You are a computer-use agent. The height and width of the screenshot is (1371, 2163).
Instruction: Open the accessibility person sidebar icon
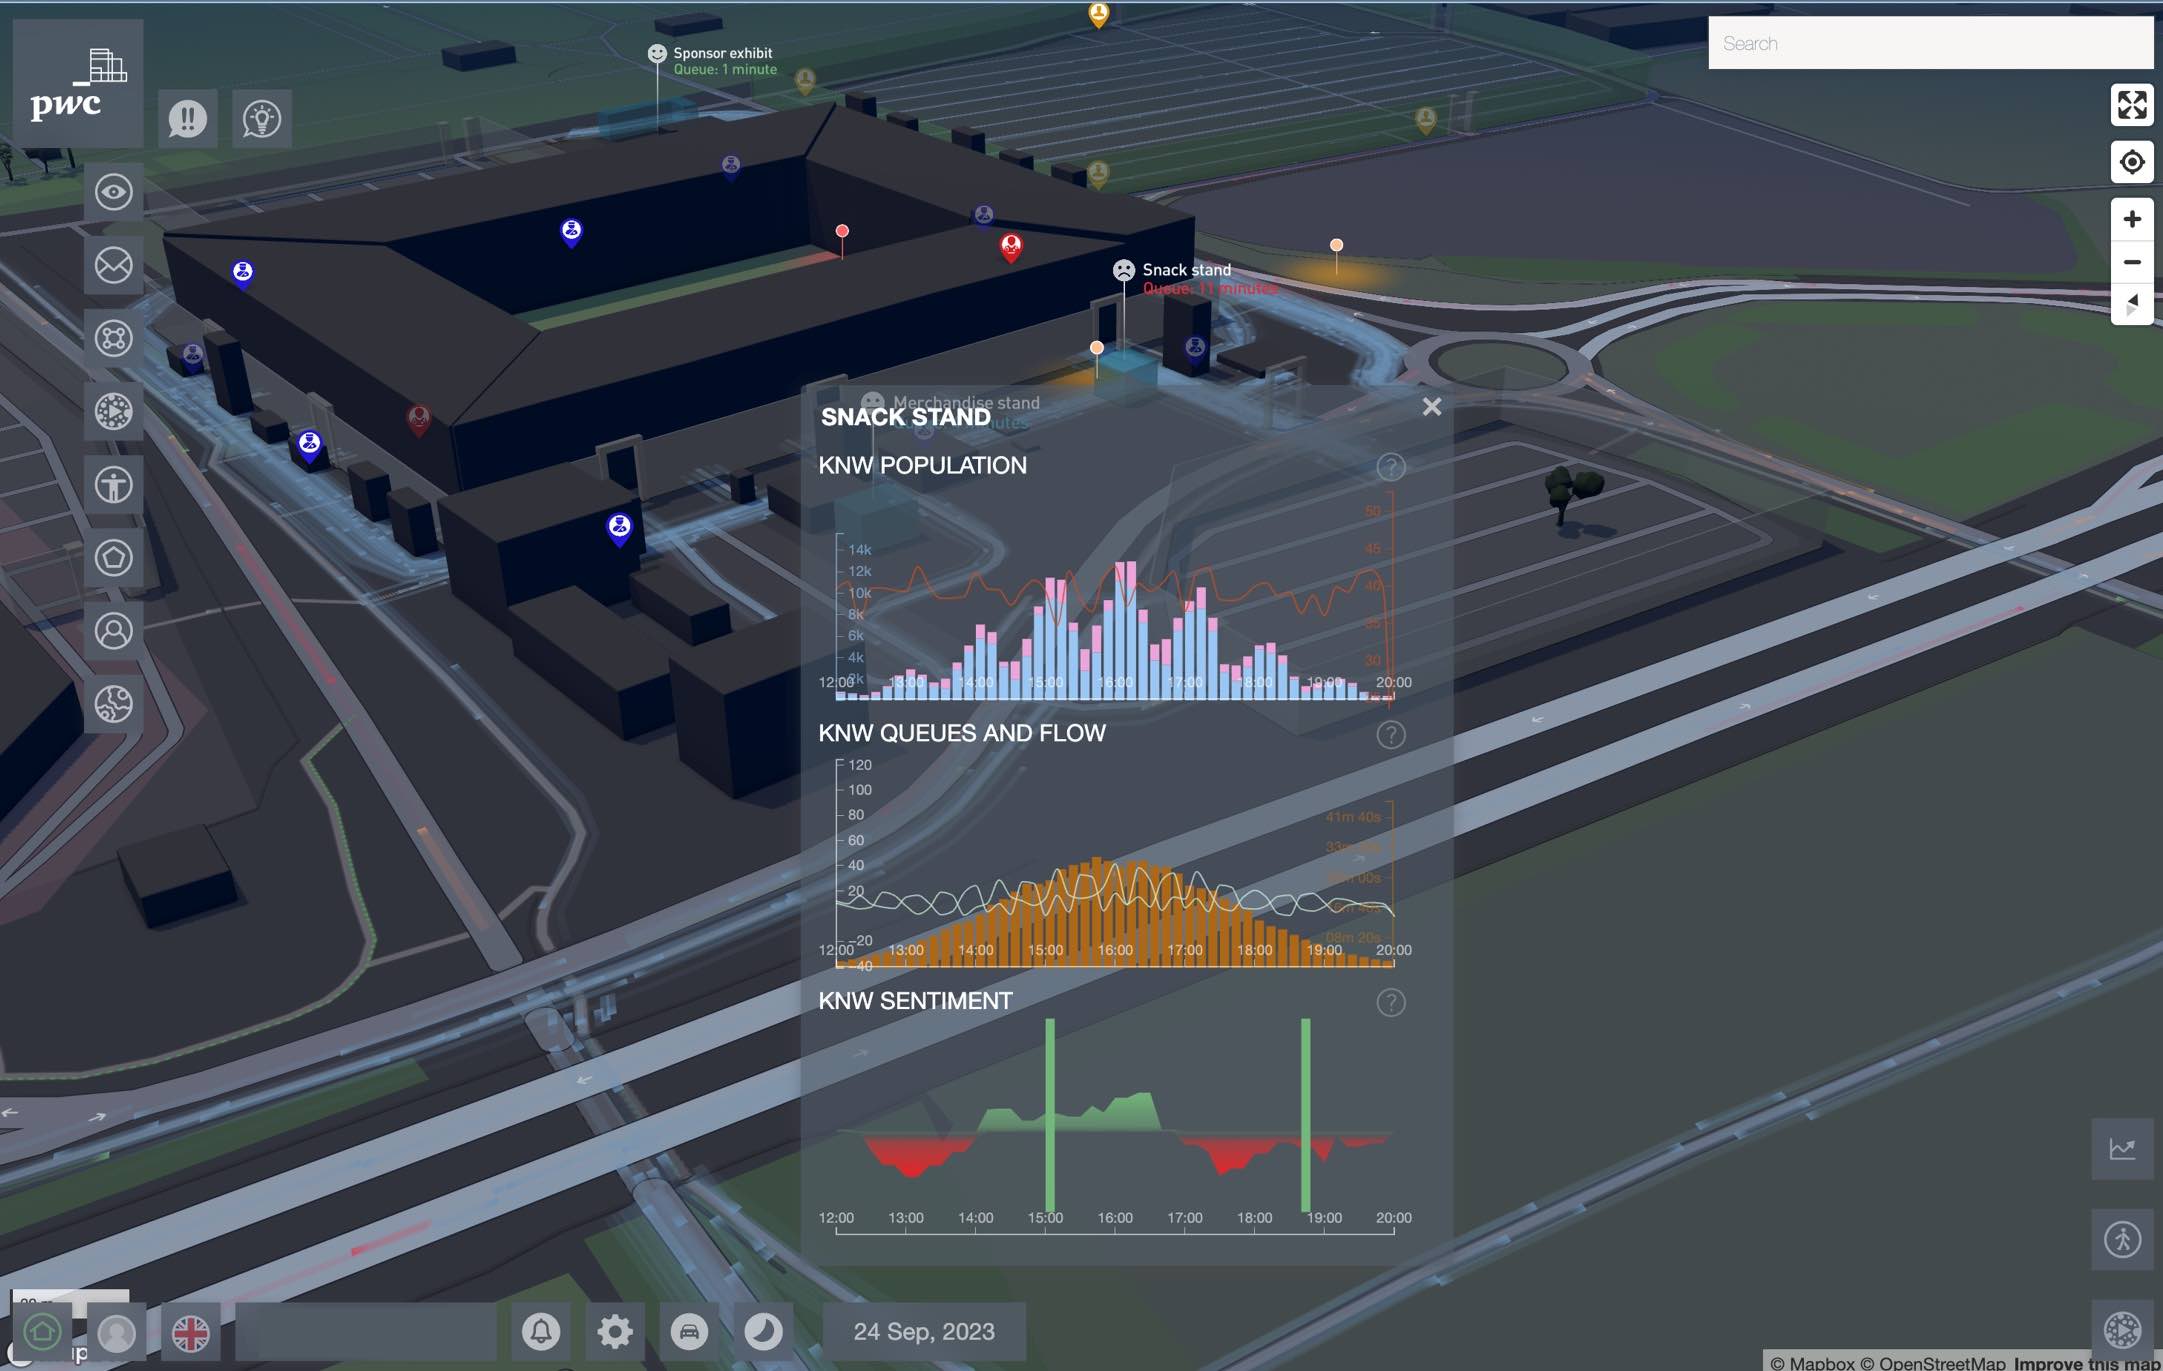pyautogui.click(x=113, y=485)
